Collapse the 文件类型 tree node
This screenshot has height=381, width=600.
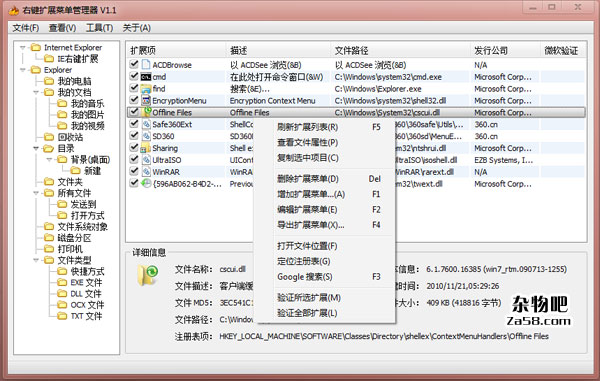pyautogui.click(x=36, y=261)
